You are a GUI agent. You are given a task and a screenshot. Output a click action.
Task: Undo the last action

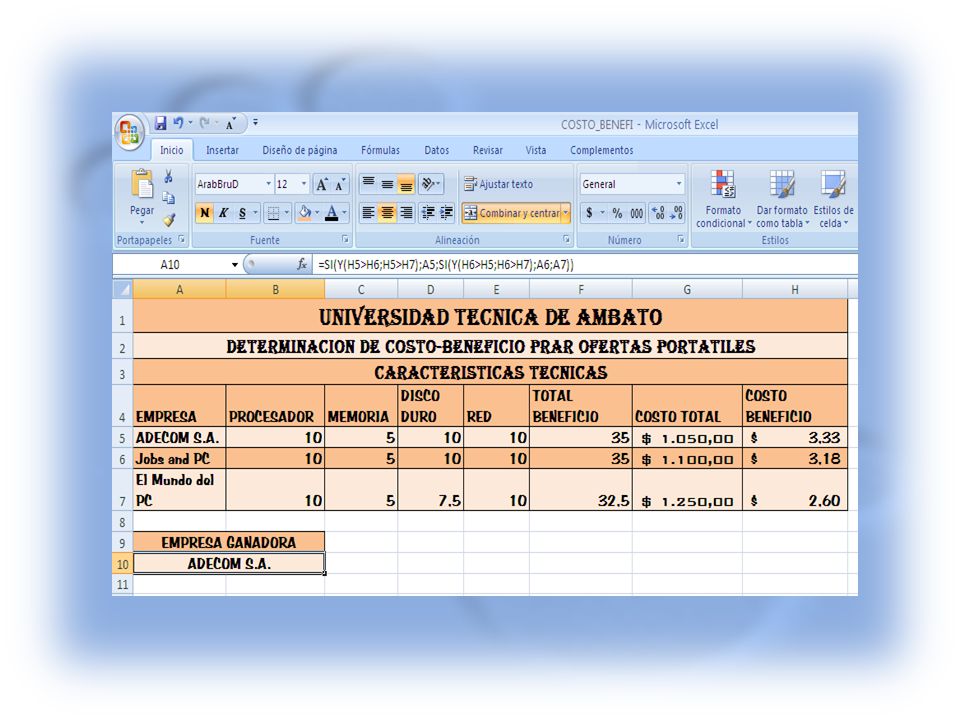point(178,123)
